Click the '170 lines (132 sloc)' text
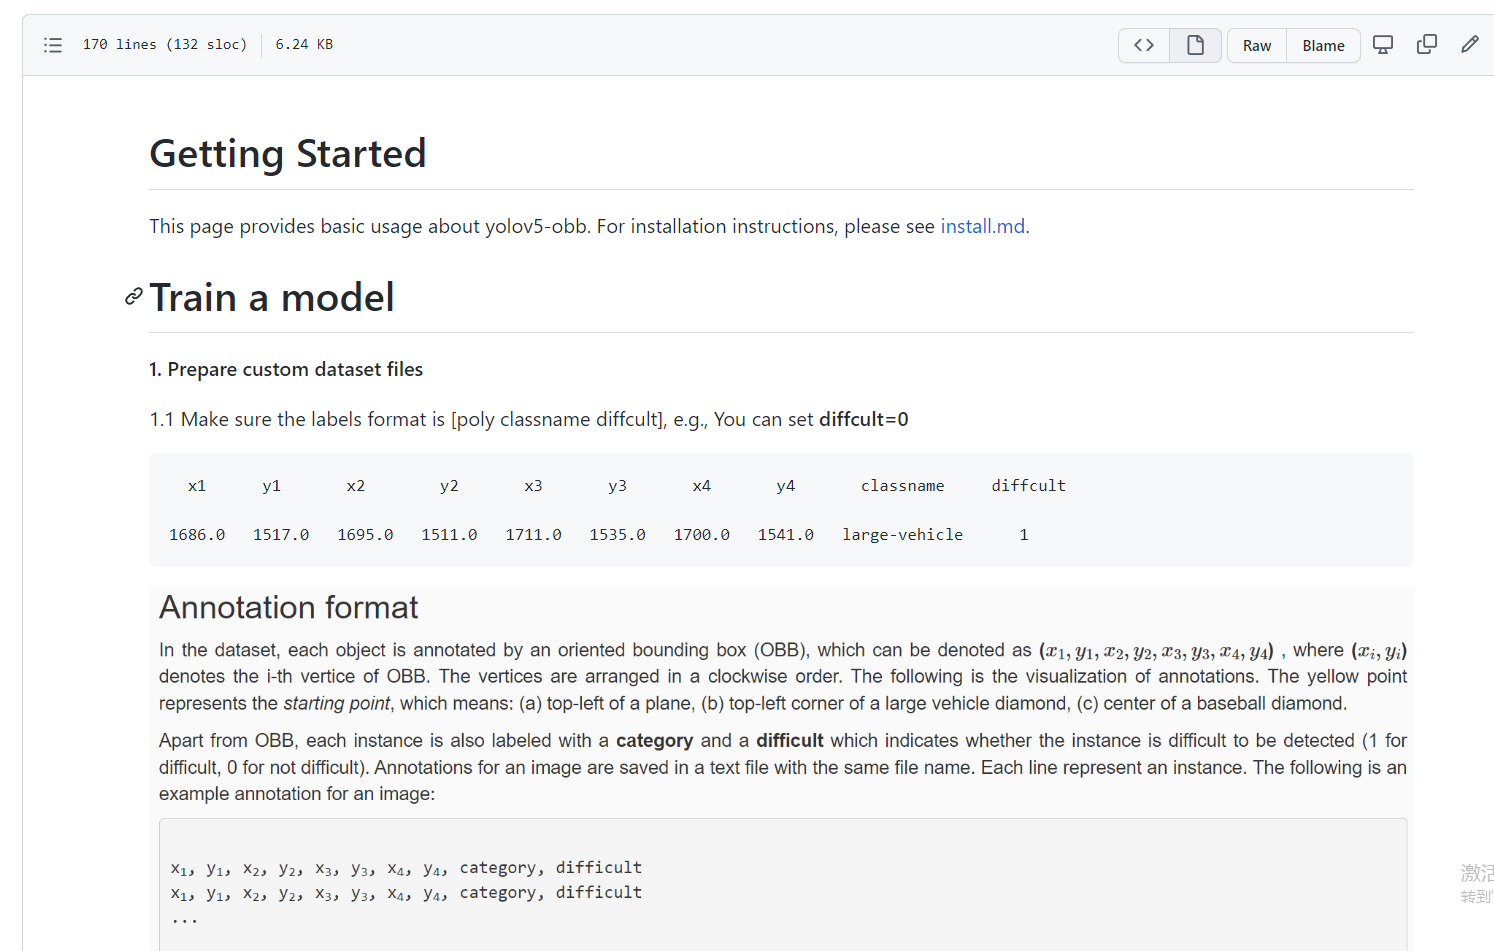Image resolution: width=1494 pixels, height=951 pixels. tap(165, 44)
